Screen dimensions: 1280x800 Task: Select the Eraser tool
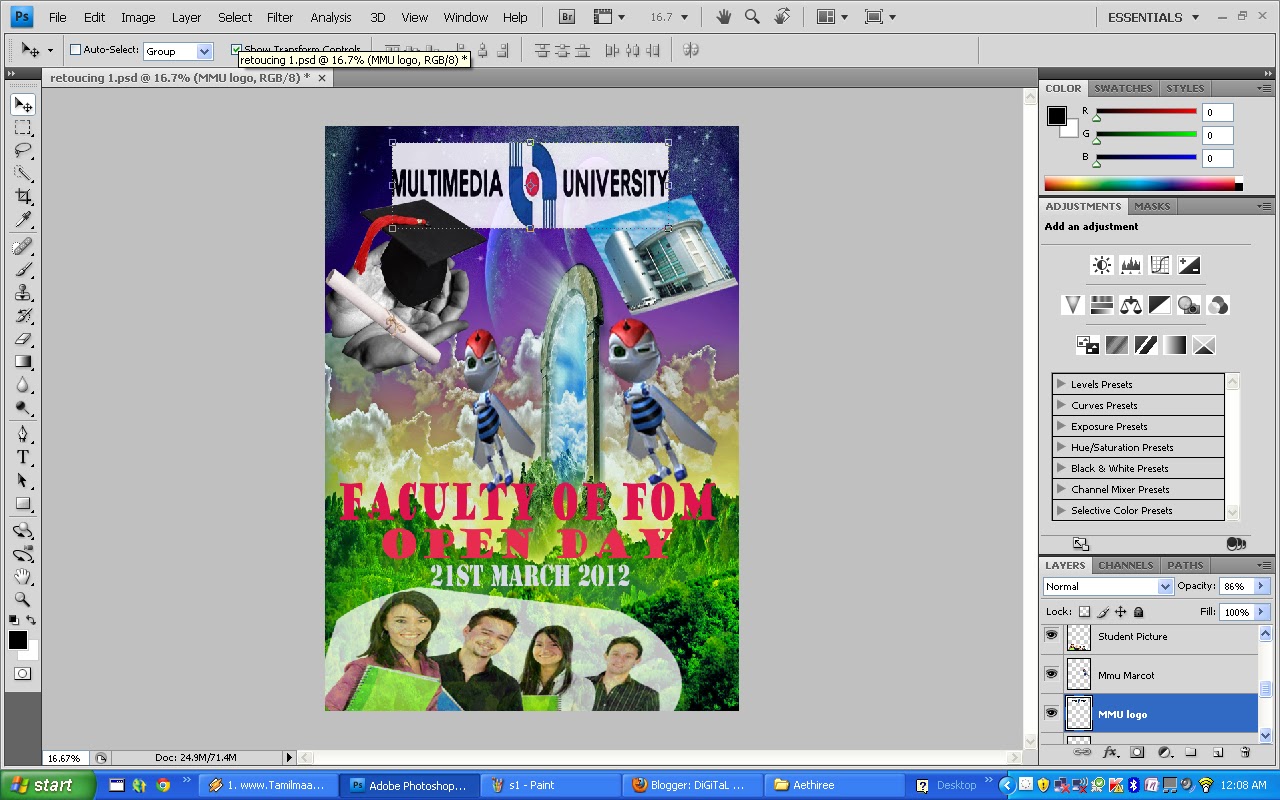[23, 338]
